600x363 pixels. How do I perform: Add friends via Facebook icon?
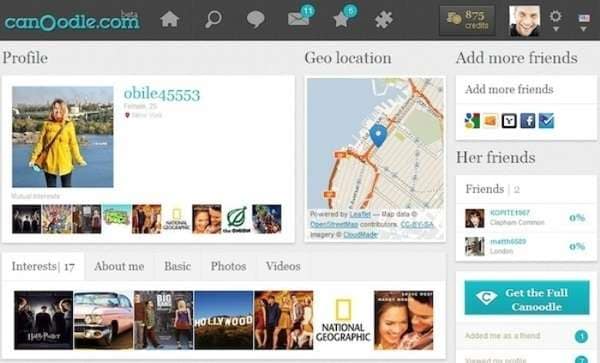tap(528, 121)
